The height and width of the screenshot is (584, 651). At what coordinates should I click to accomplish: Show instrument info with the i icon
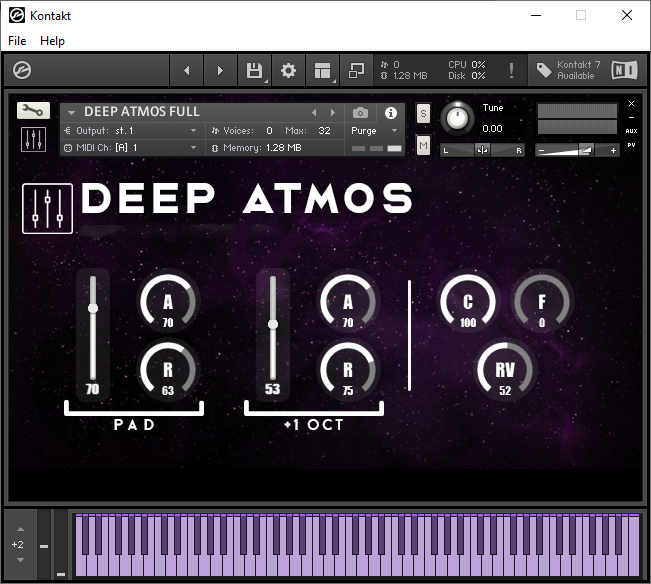(391, 112)
